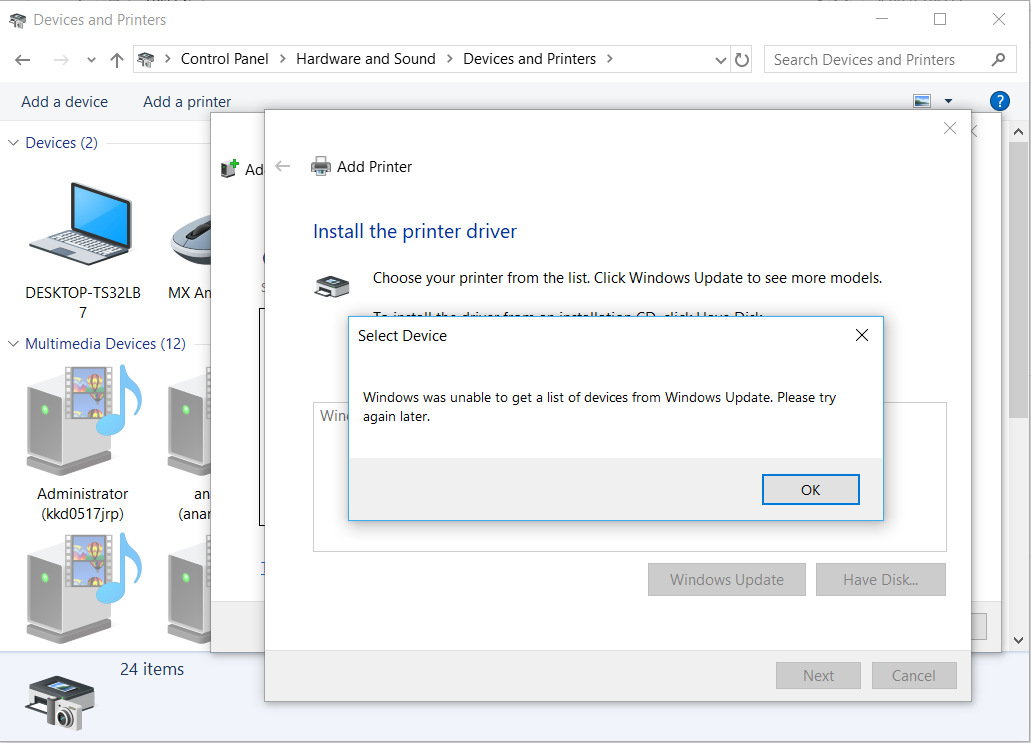Cancel the Add Printer wizard
The height and width of the screenshot is (743, 1031).
pos(913,675)
